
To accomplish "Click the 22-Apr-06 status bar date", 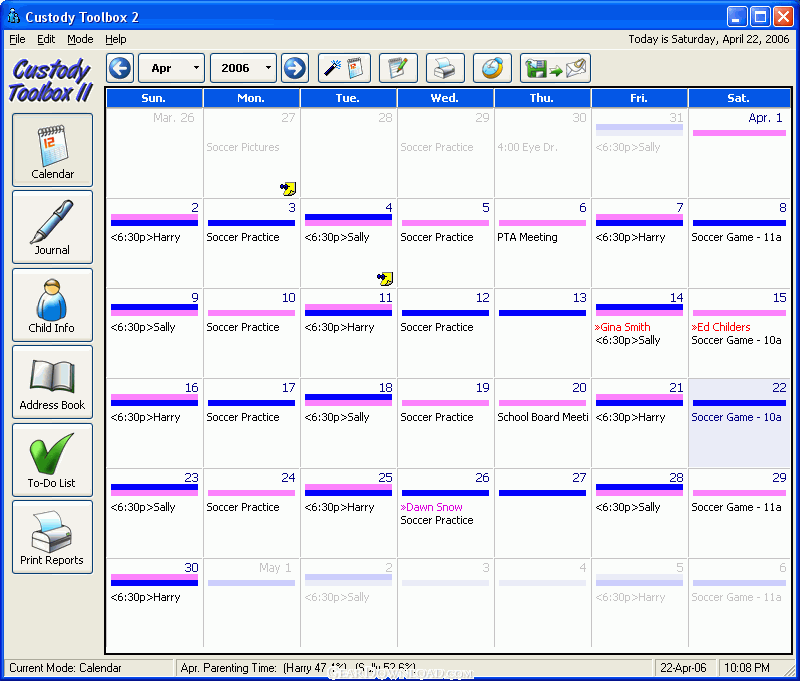I will click(683, 668).
